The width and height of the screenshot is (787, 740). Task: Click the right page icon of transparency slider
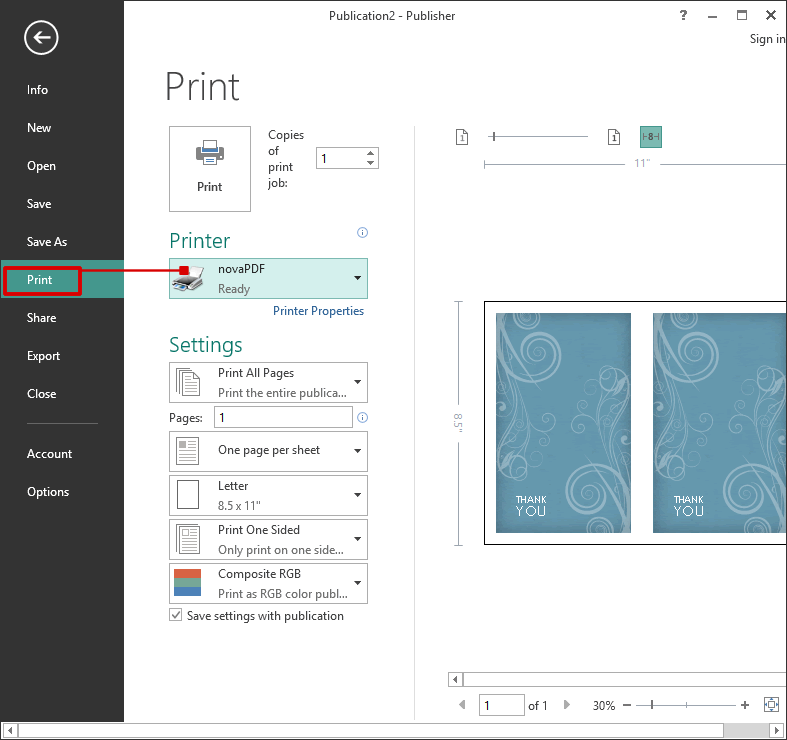pyautogui.click(x=614, y=137)
